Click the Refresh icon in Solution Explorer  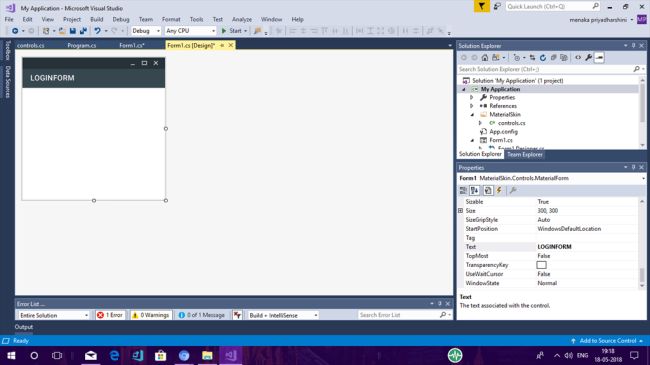tap(543, 58)
